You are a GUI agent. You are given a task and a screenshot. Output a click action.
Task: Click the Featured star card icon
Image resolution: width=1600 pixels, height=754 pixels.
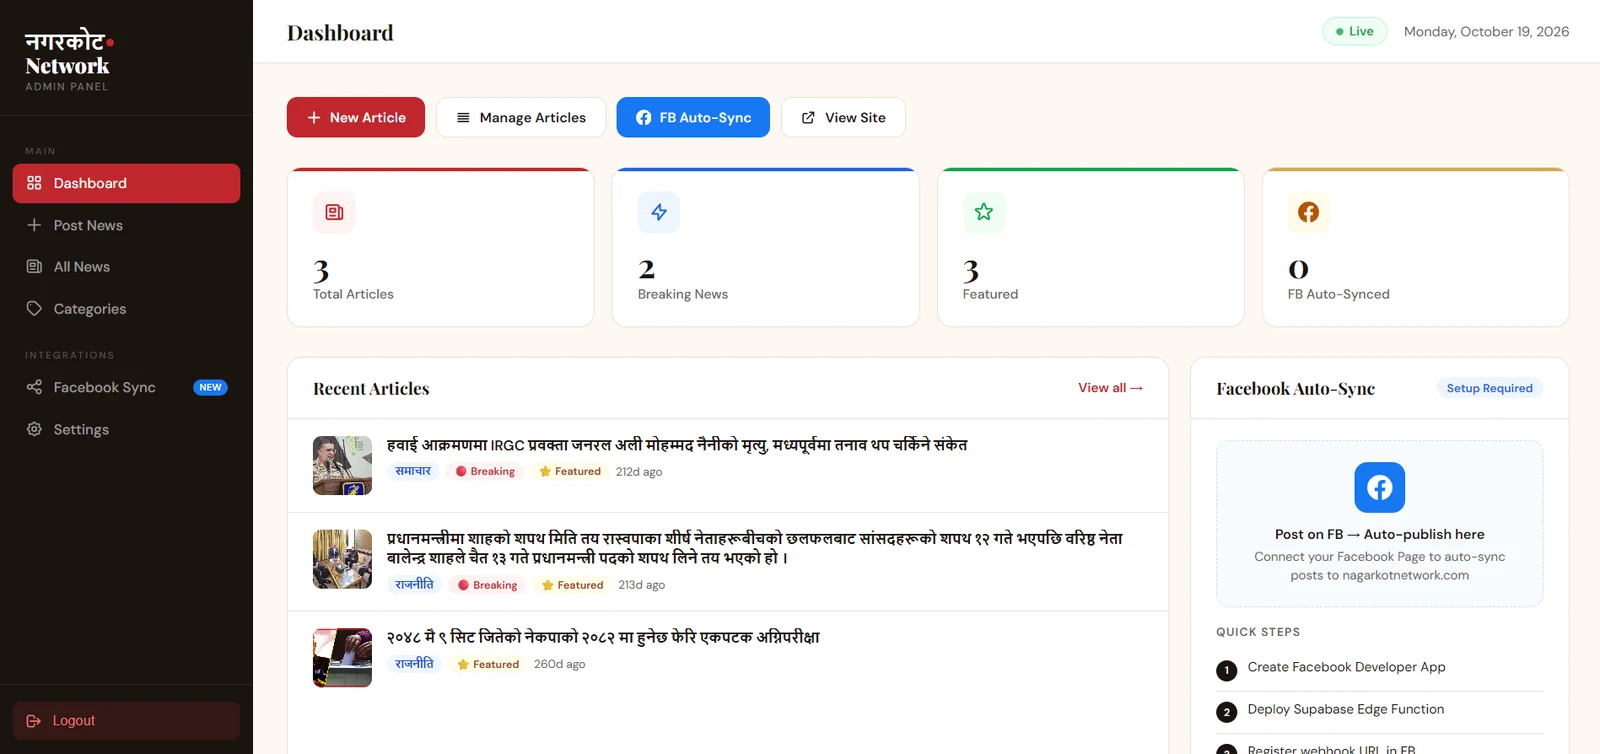click(984, 212)
